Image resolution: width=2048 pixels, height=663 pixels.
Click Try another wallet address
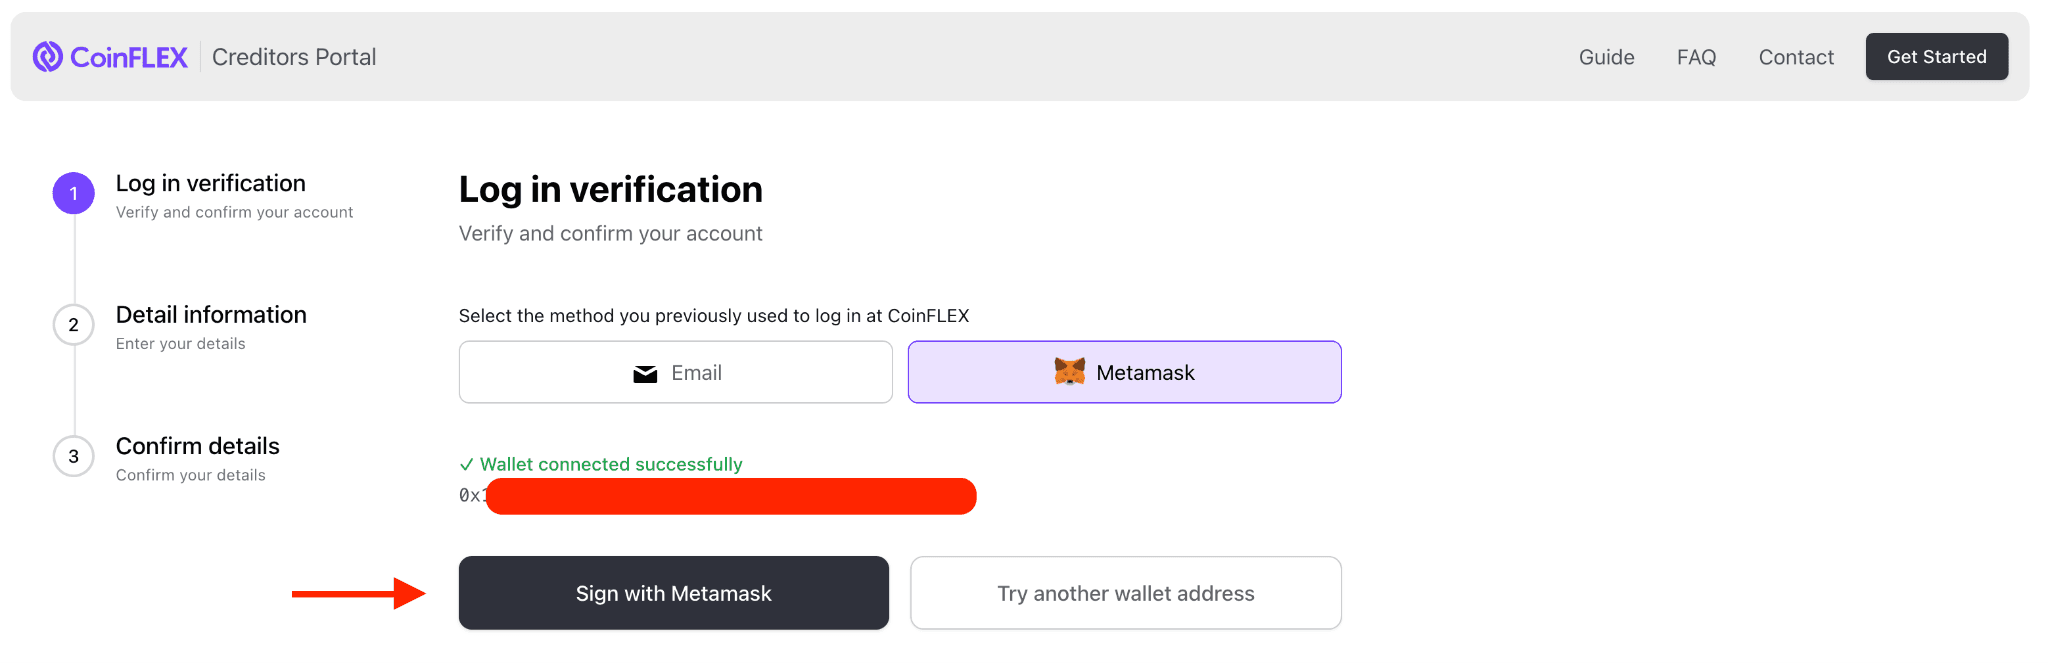click(x=1124, y=592)
